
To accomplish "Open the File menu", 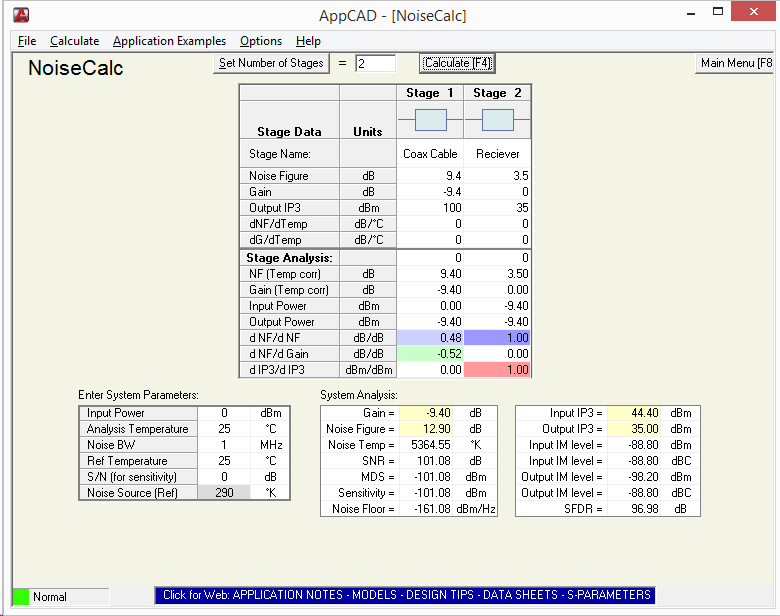I will [27, 41].
